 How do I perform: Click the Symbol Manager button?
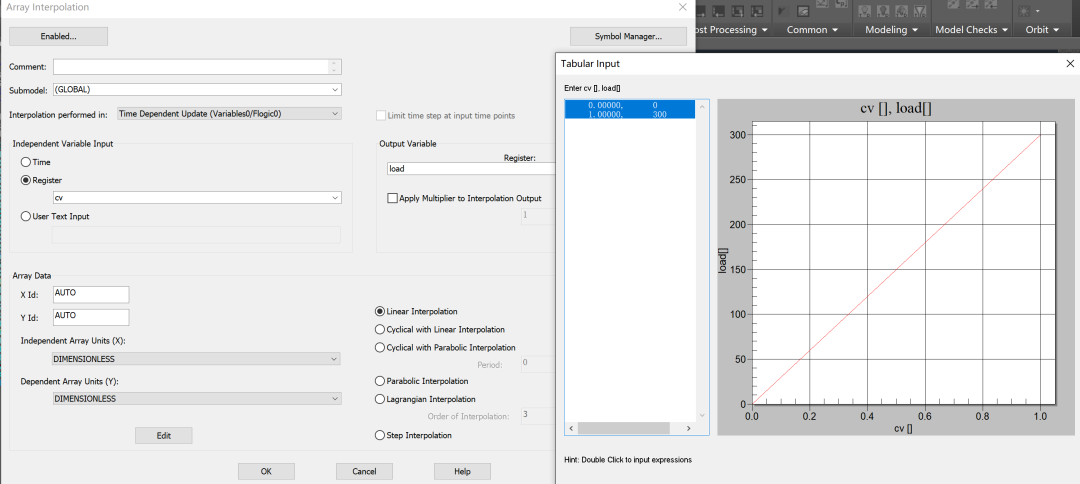628,36
